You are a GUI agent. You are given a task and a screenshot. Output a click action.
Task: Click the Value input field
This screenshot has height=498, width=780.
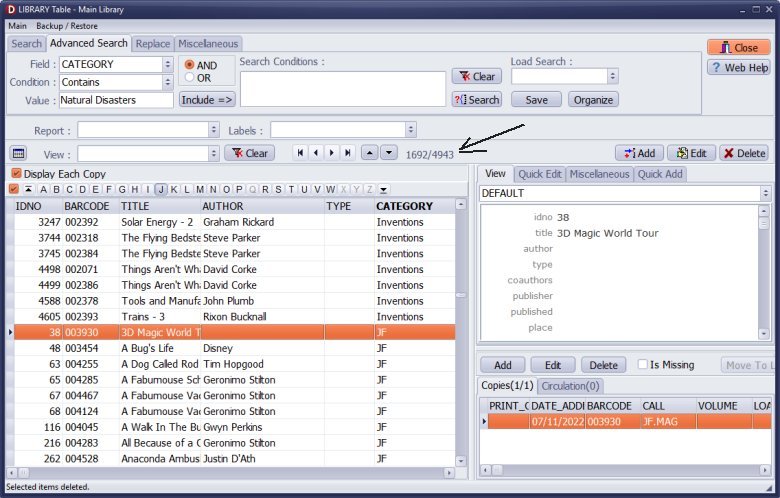[116, 100]
